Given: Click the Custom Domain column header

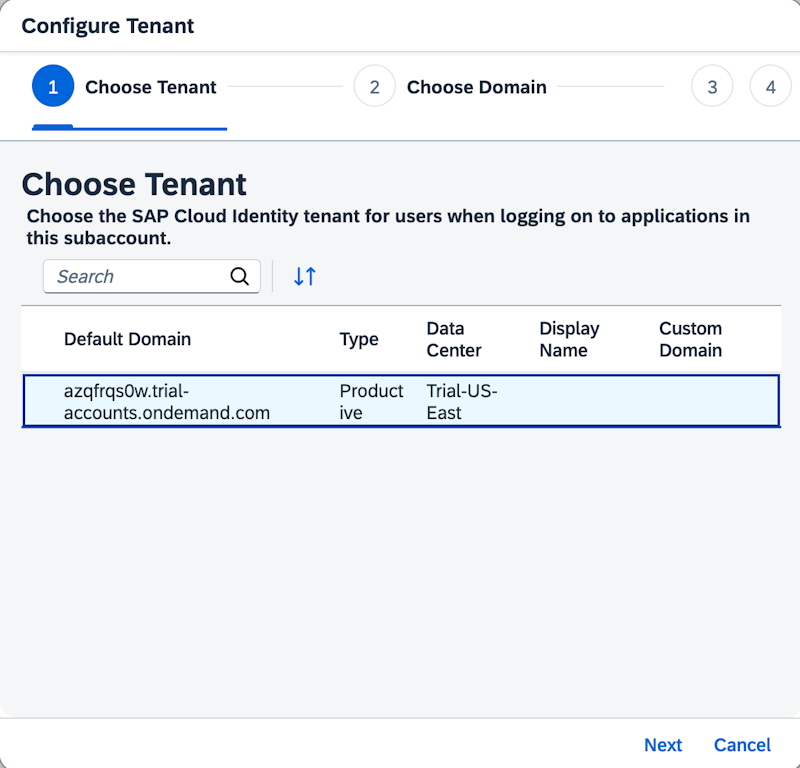Looking at the screenshot, I should [x=690, y=339].
